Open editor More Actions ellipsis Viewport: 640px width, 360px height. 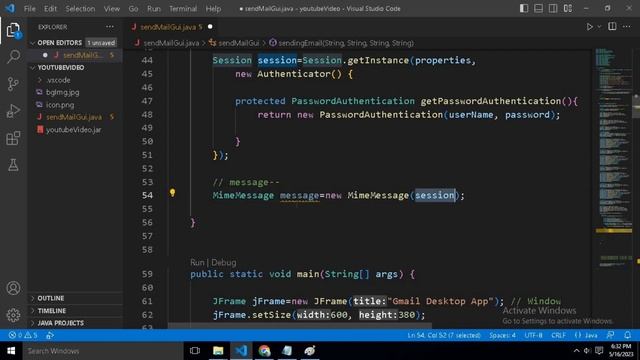click(x=627, y=27)
